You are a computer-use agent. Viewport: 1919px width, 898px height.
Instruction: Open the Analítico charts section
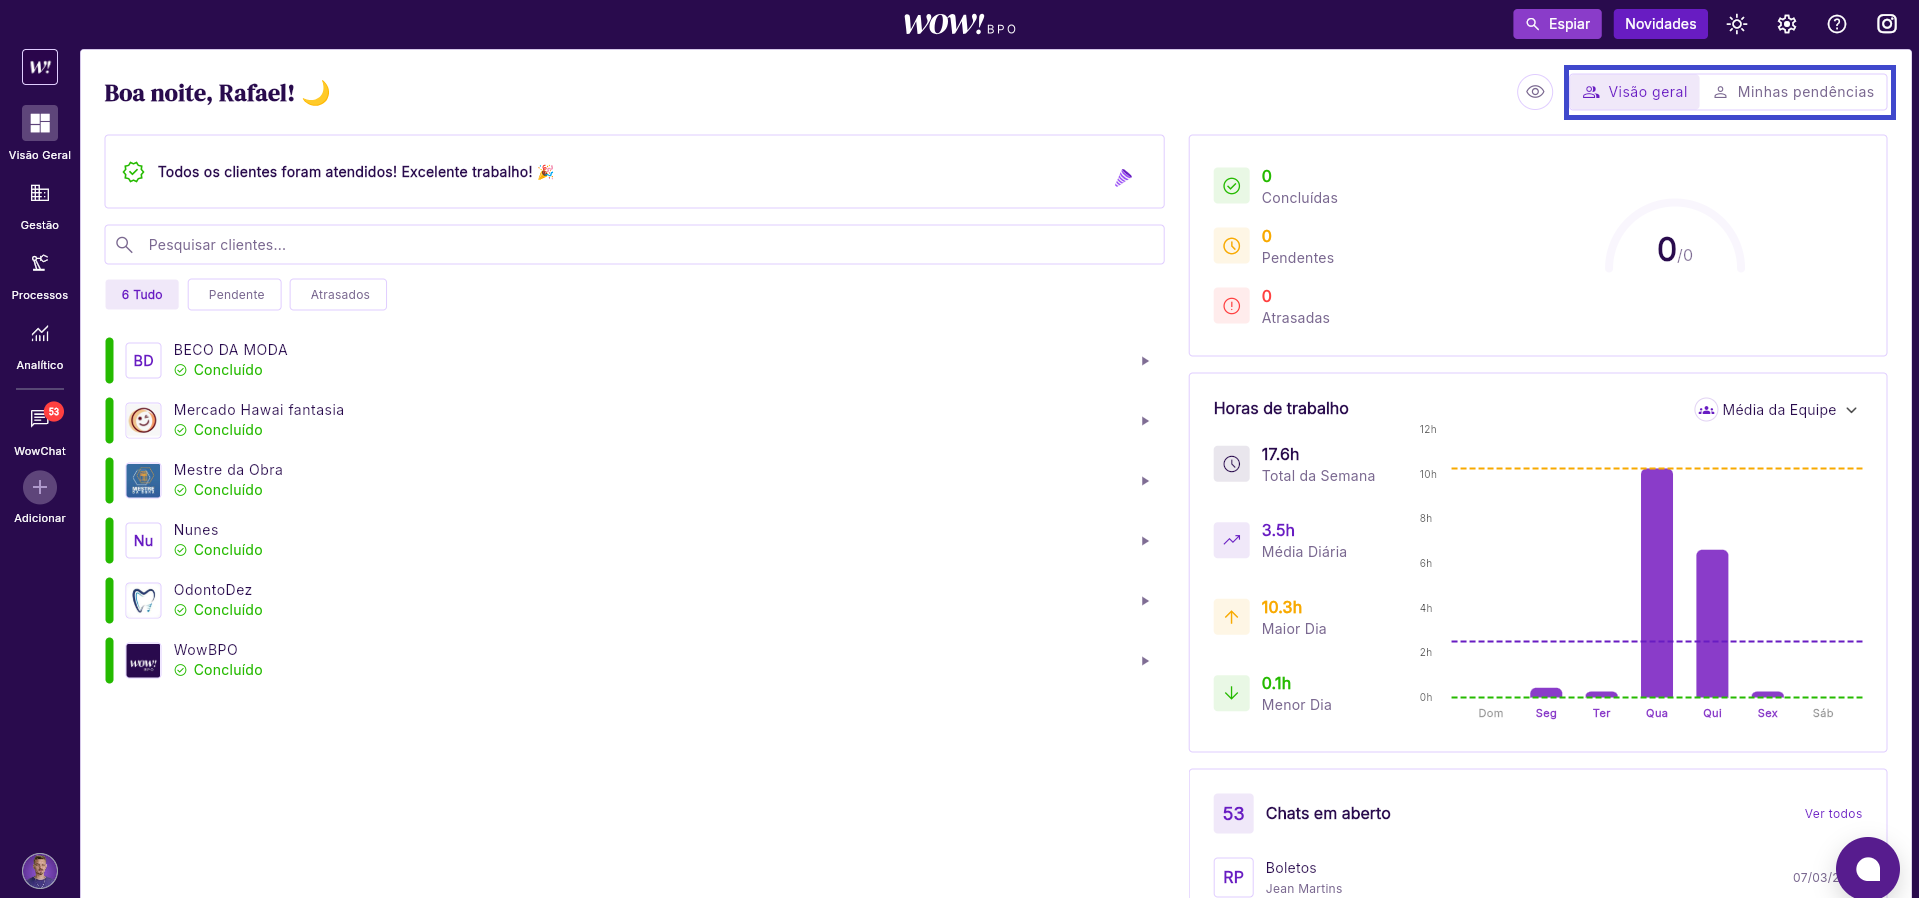point(40,334)
